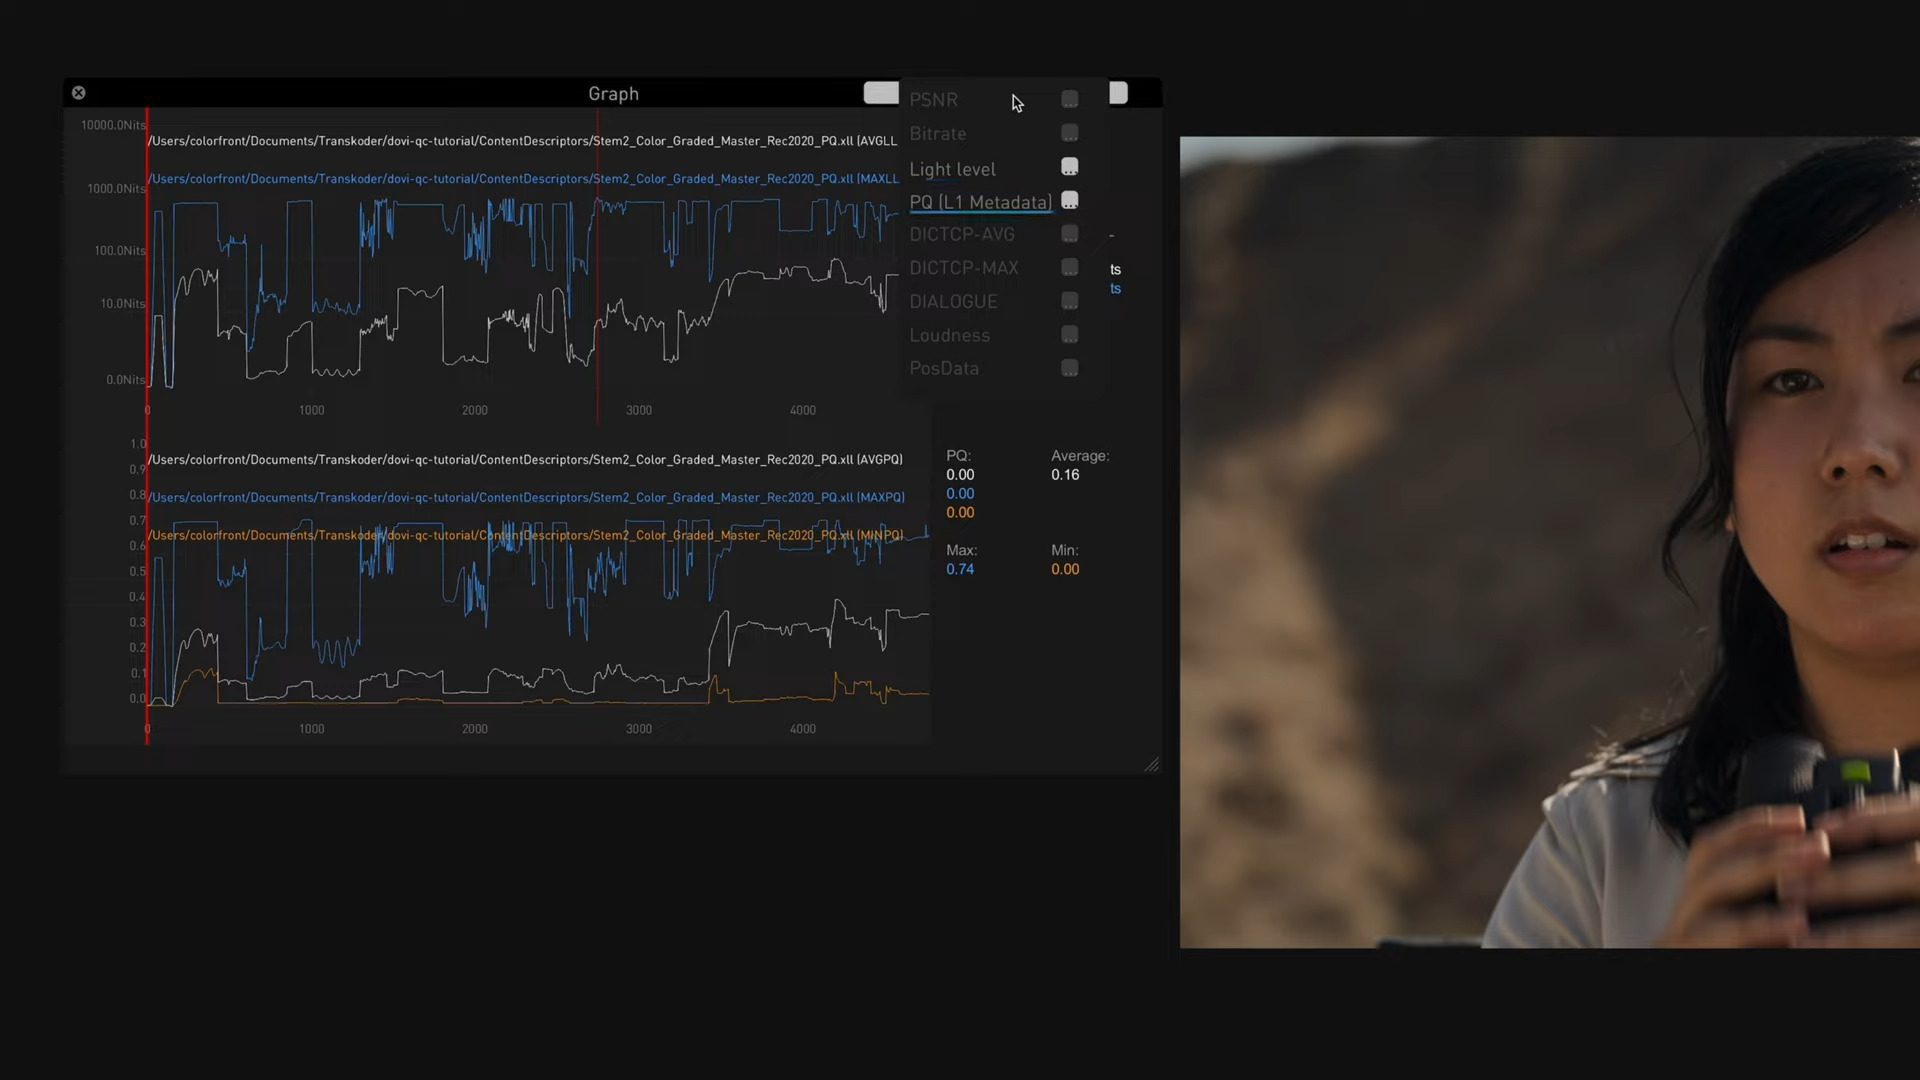Click the small white button at title bar right
This screenshot has height=1080, width=1920.
(1118, 93)
